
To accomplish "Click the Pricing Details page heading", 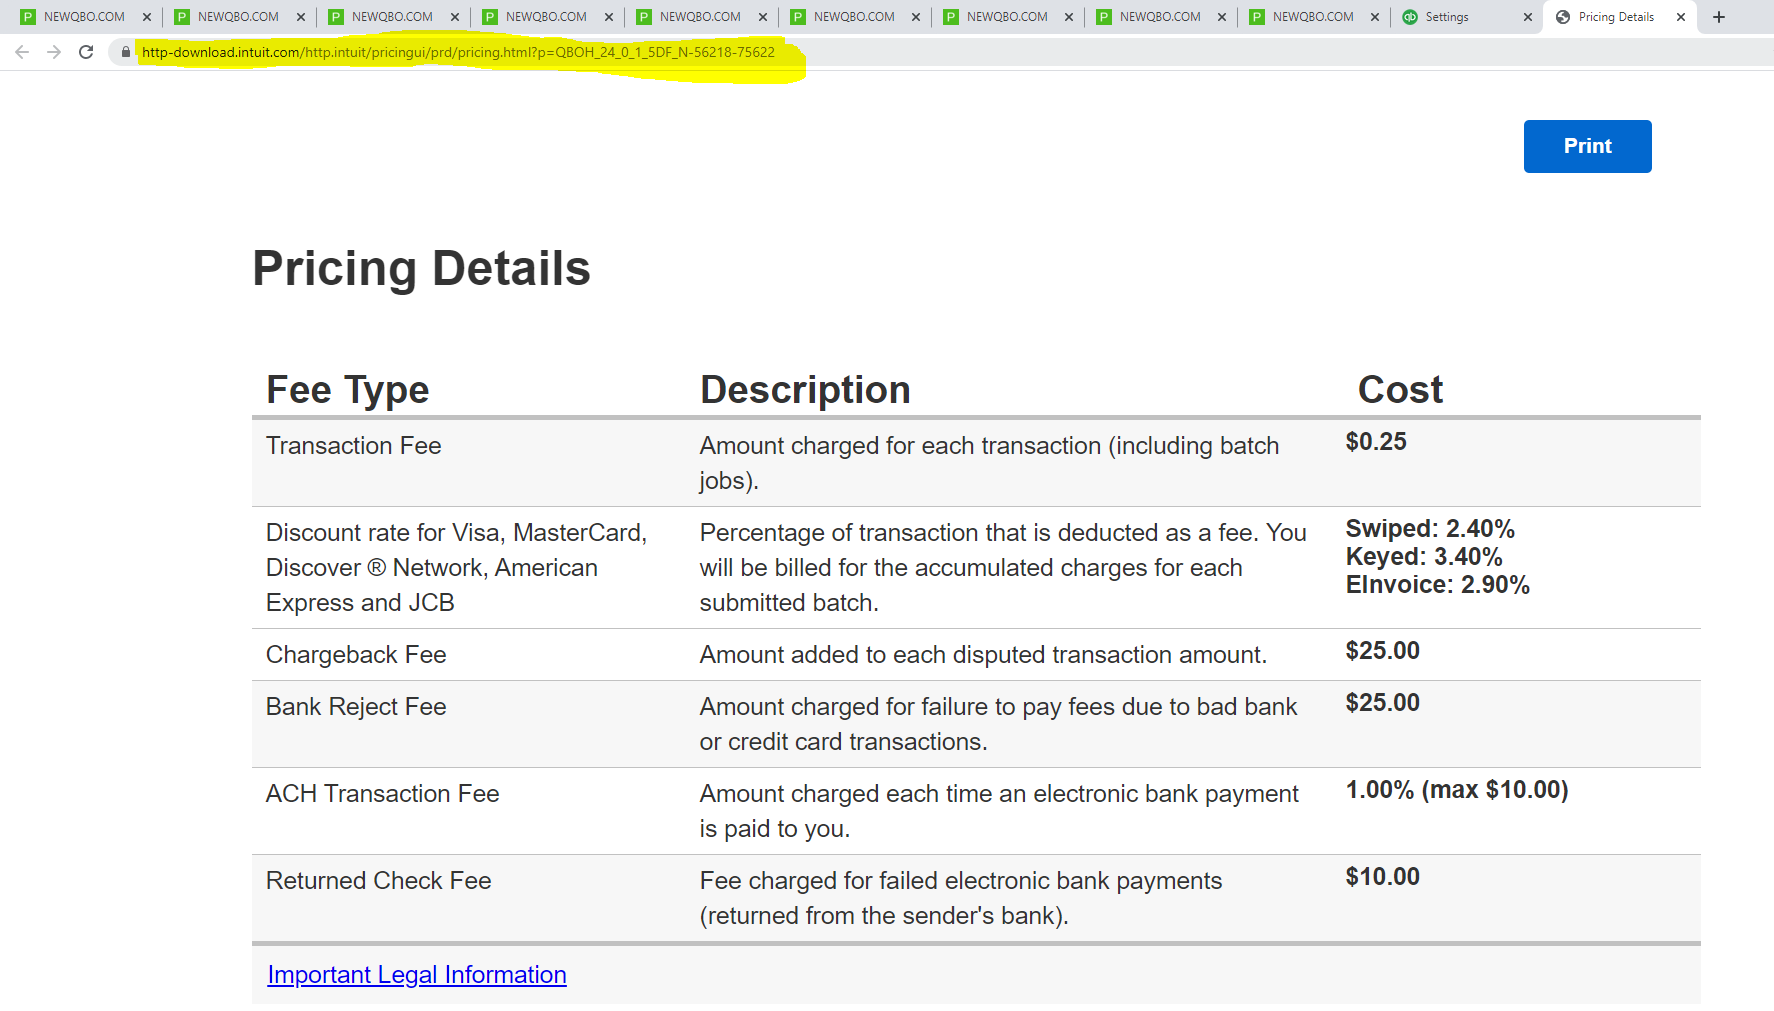I will (421, 268).
